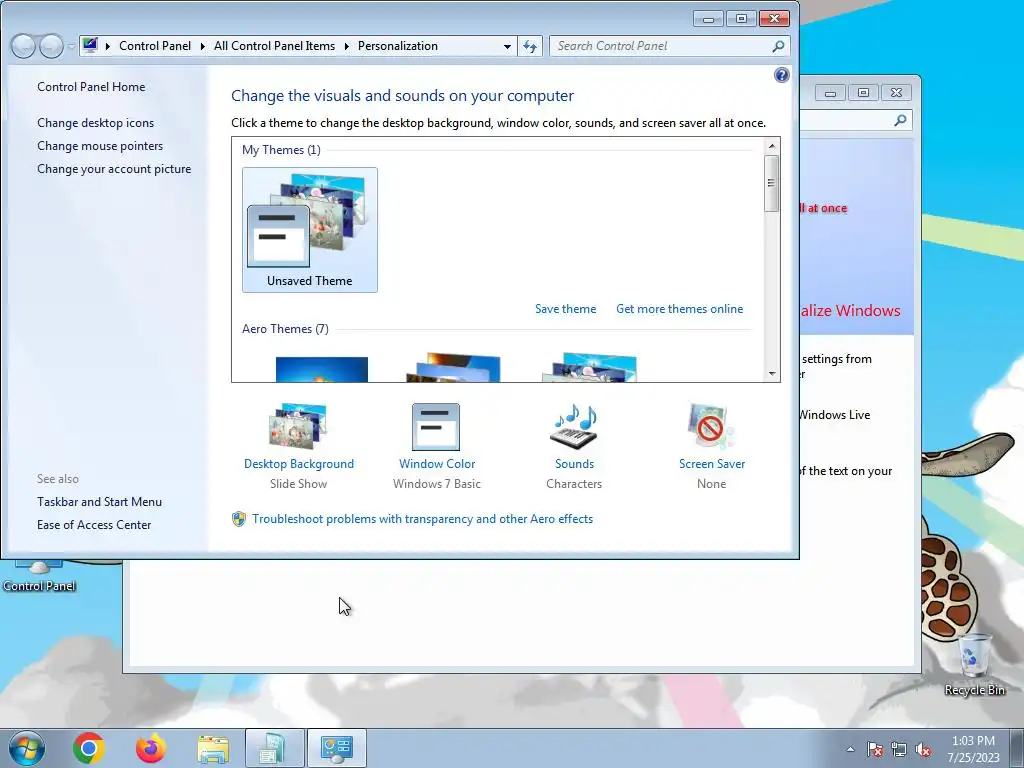Screen dimensions: 1024x768
Task: Launch Google Chrome from taskbar
Action: click(x=89, y=748)
